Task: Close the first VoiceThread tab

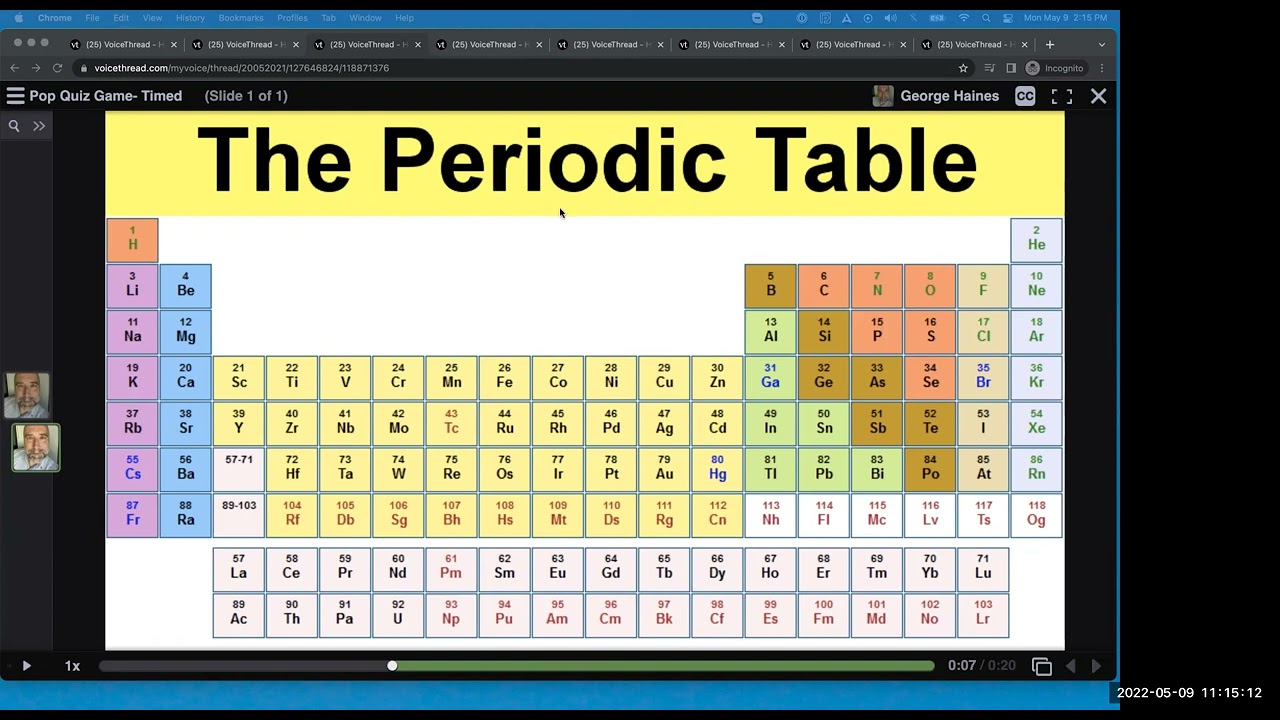Action: [174, 44]
